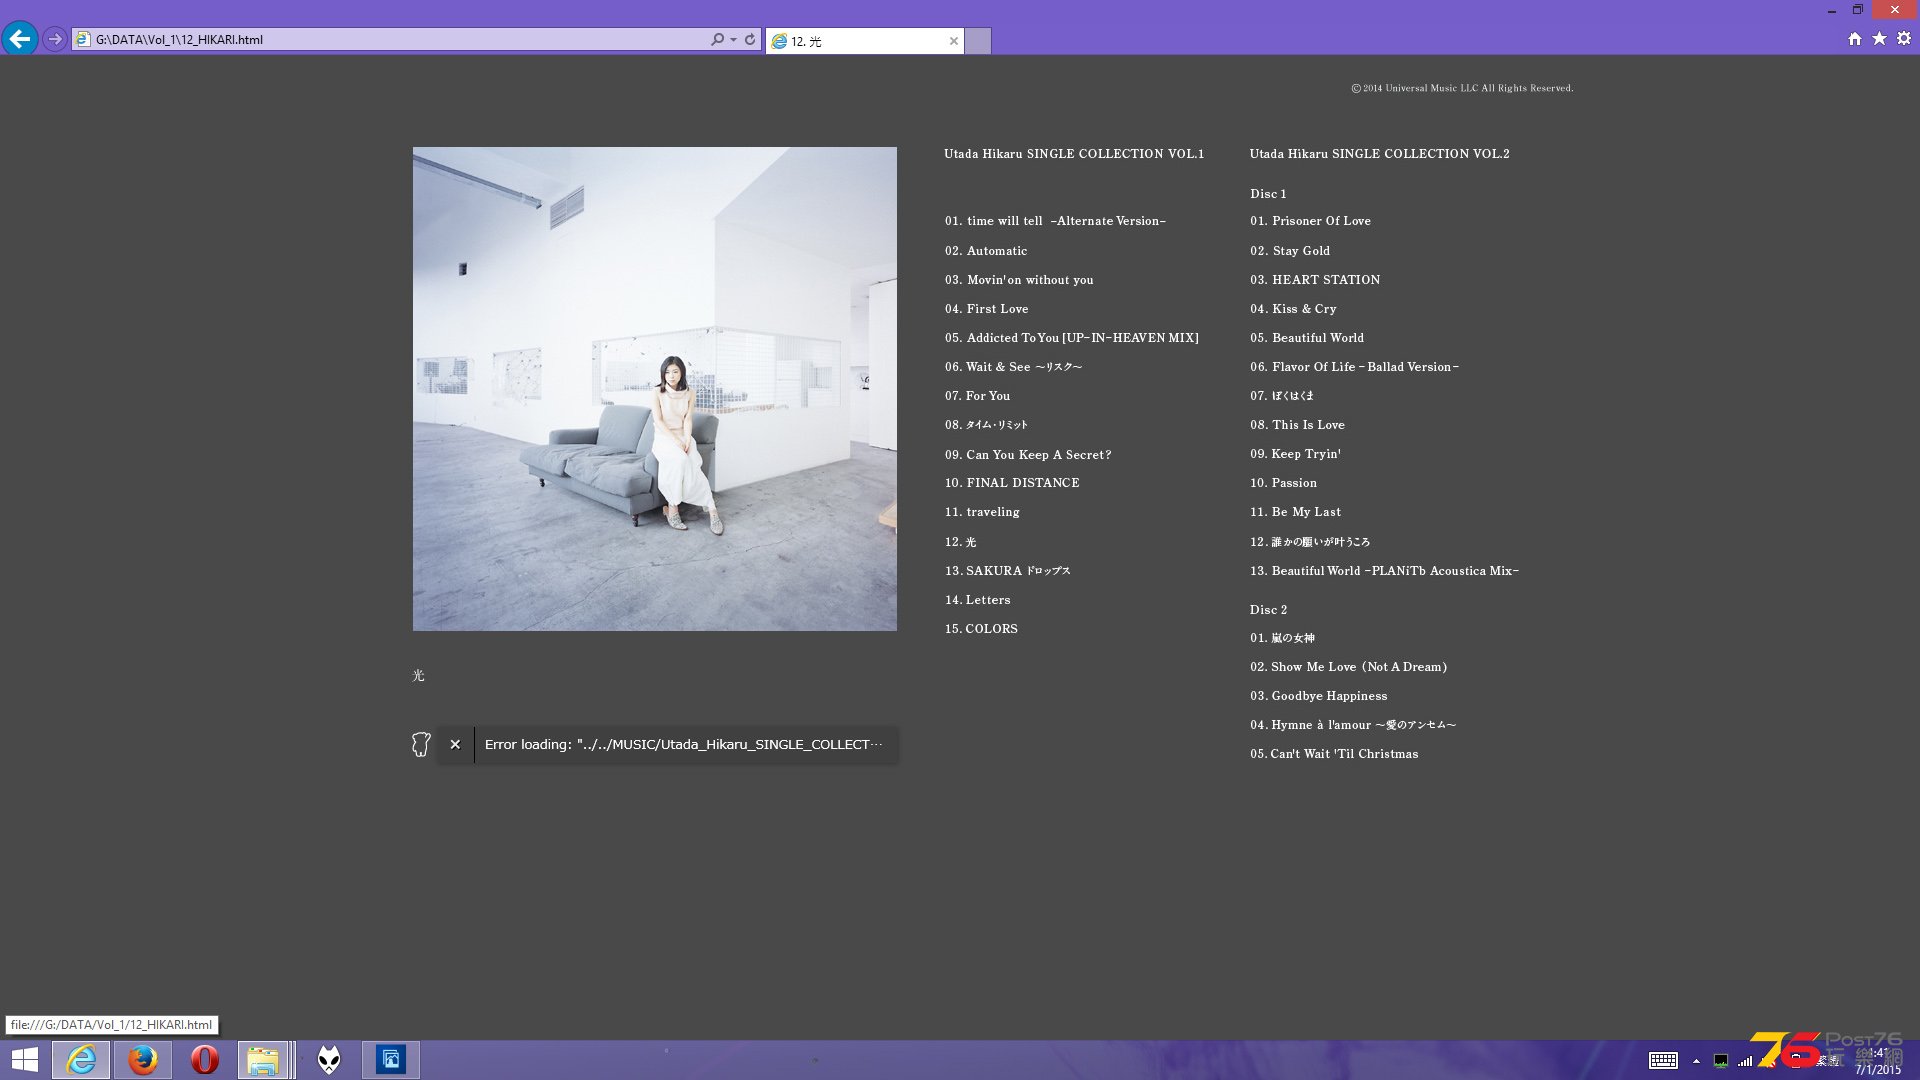Open Vol.2 track "08. This Is Love"
Image resolution: width=1920 pixels, height=1080 pixels.
1297,425
